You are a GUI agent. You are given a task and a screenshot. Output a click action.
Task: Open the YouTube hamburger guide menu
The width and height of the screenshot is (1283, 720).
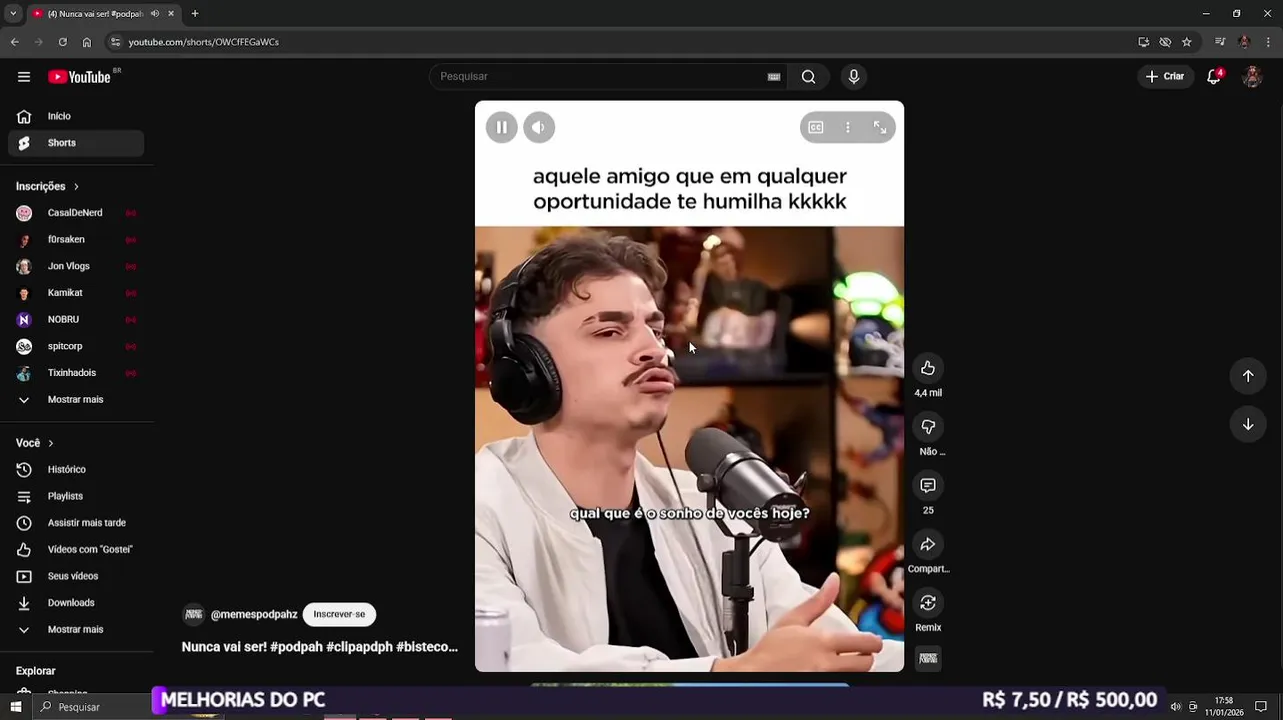(24, 77)
